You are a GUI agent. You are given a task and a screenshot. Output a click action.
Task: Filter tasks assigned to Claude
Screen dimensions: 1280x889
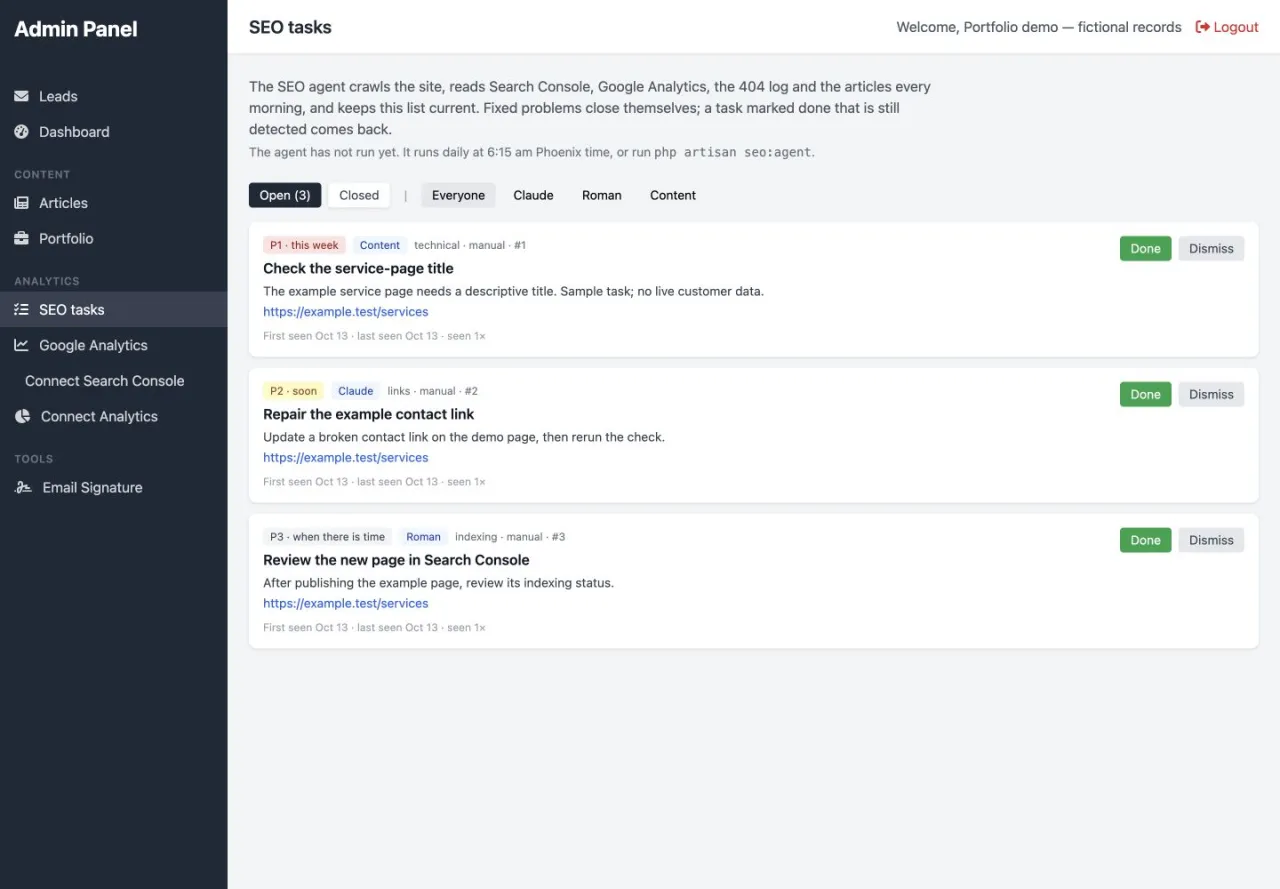(533, 195)
